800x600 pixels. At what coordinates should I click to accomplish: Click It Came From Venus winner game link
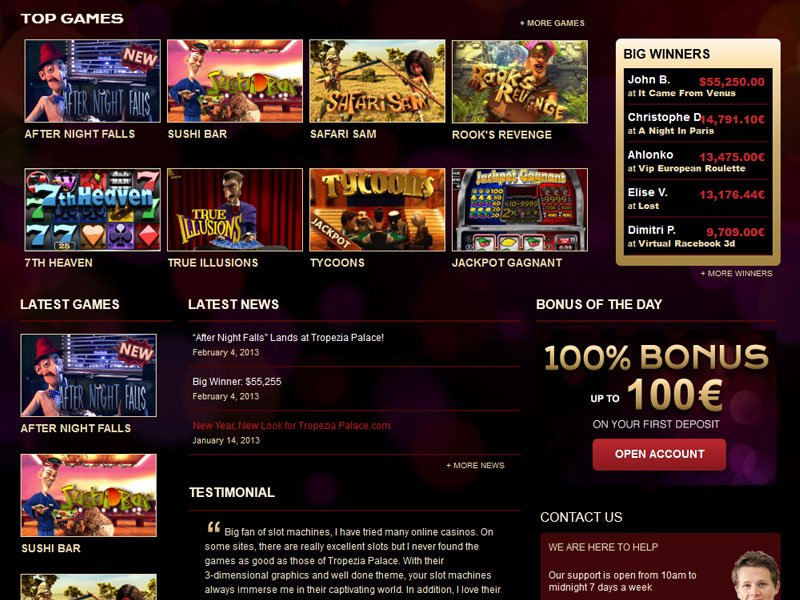coord(687,93)
